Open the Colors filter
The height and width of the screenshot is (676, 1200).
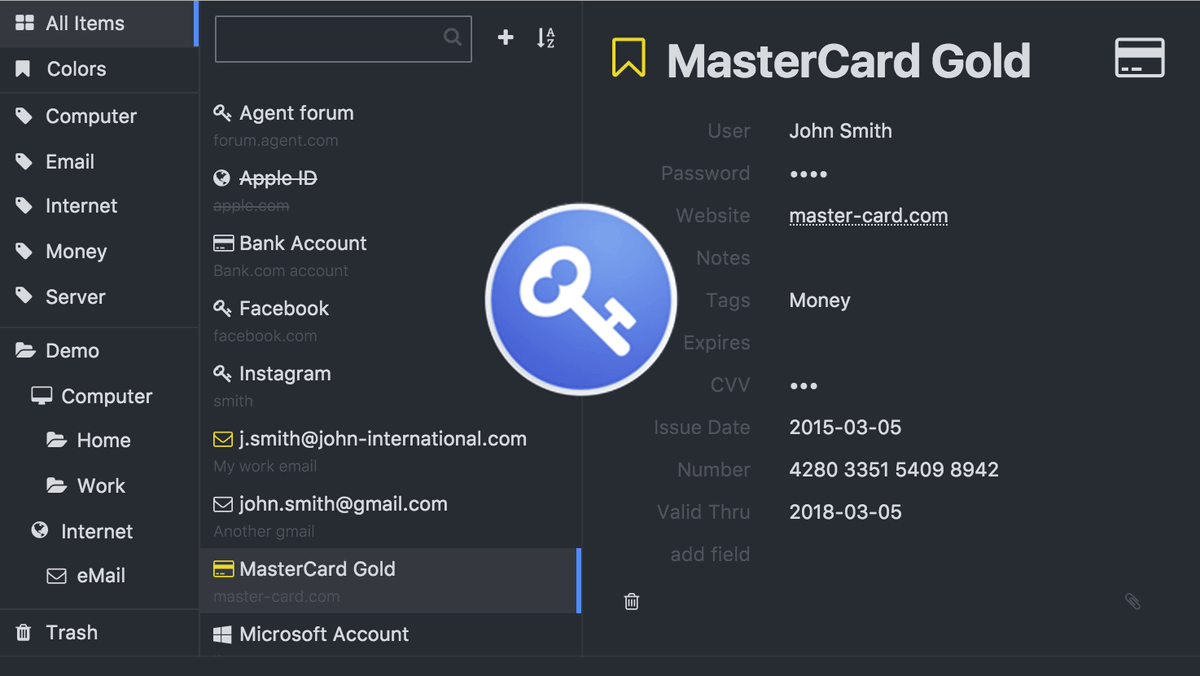tap(98, 69)
